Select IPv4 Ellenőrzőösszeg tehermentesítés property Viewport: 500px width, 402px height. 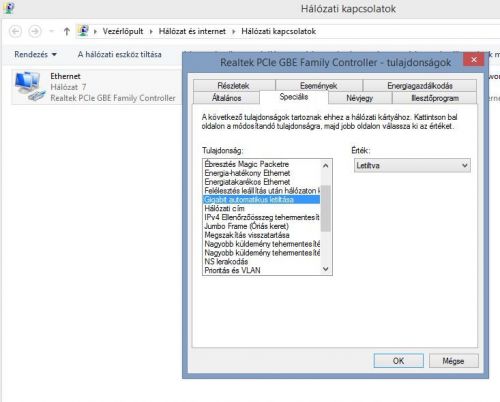coord(262,217)
